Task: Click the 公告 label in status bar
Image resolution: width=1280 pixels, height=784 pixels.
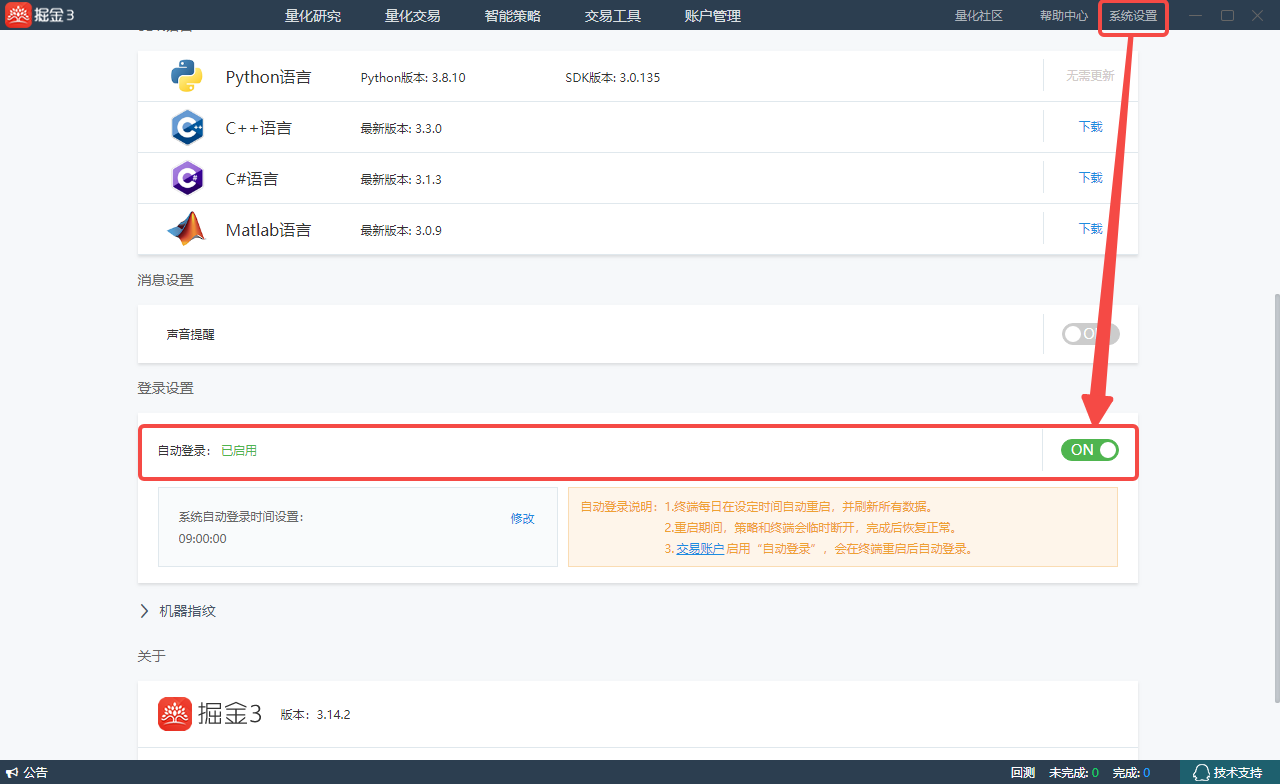Action: tap(36, 773)
